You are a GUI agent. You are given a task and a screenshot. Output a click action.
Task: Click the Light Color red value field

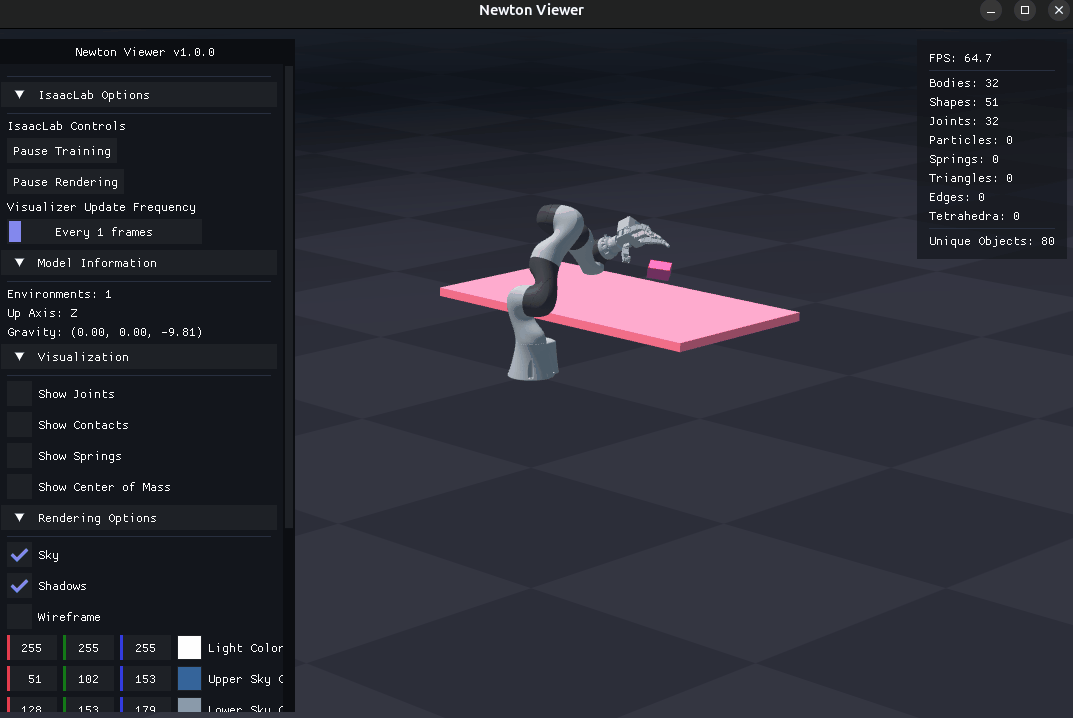click(32, 648)
